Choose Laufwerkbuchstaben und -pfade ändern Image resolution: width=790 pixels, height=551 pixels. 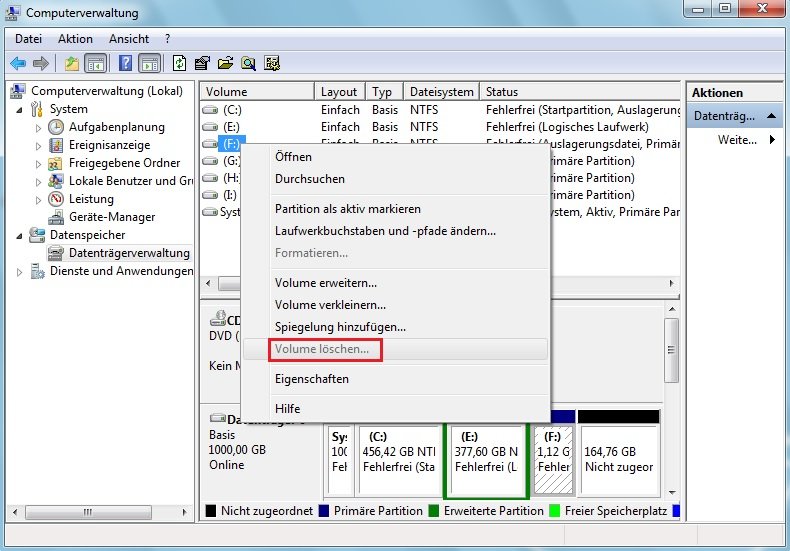(x=396, y=231)
